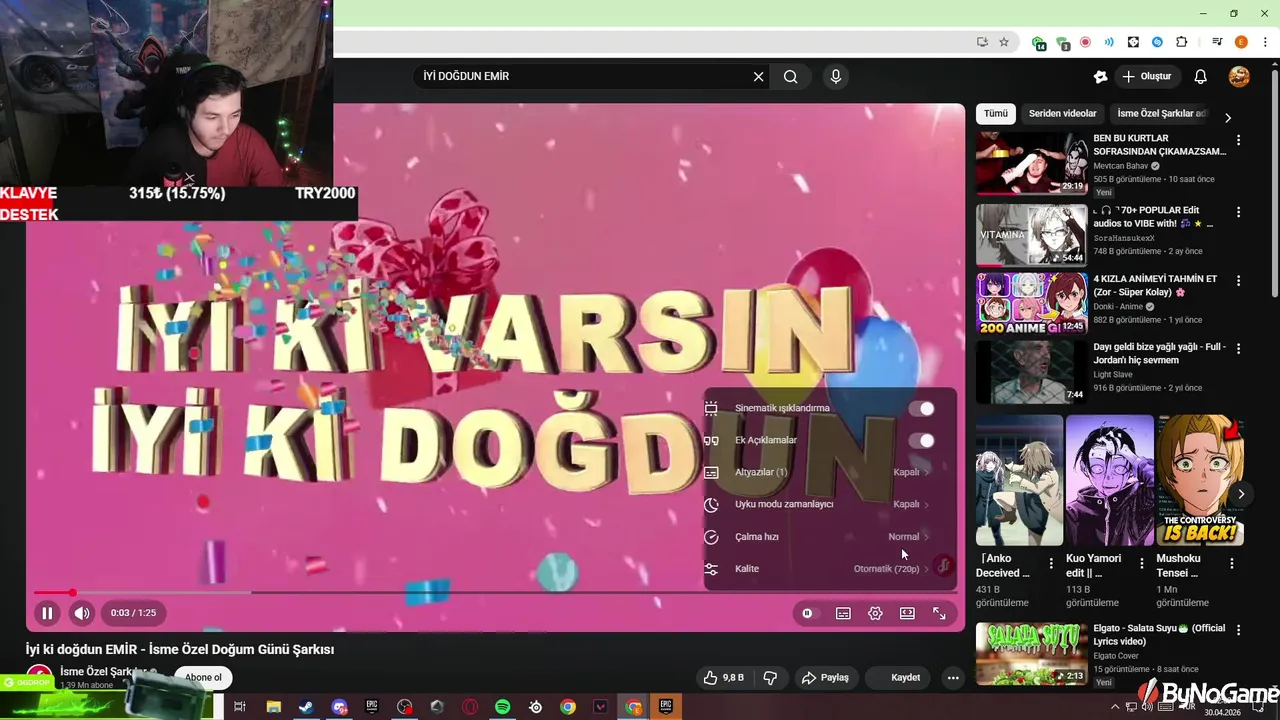Open YouTube notifications bell

1201,76
